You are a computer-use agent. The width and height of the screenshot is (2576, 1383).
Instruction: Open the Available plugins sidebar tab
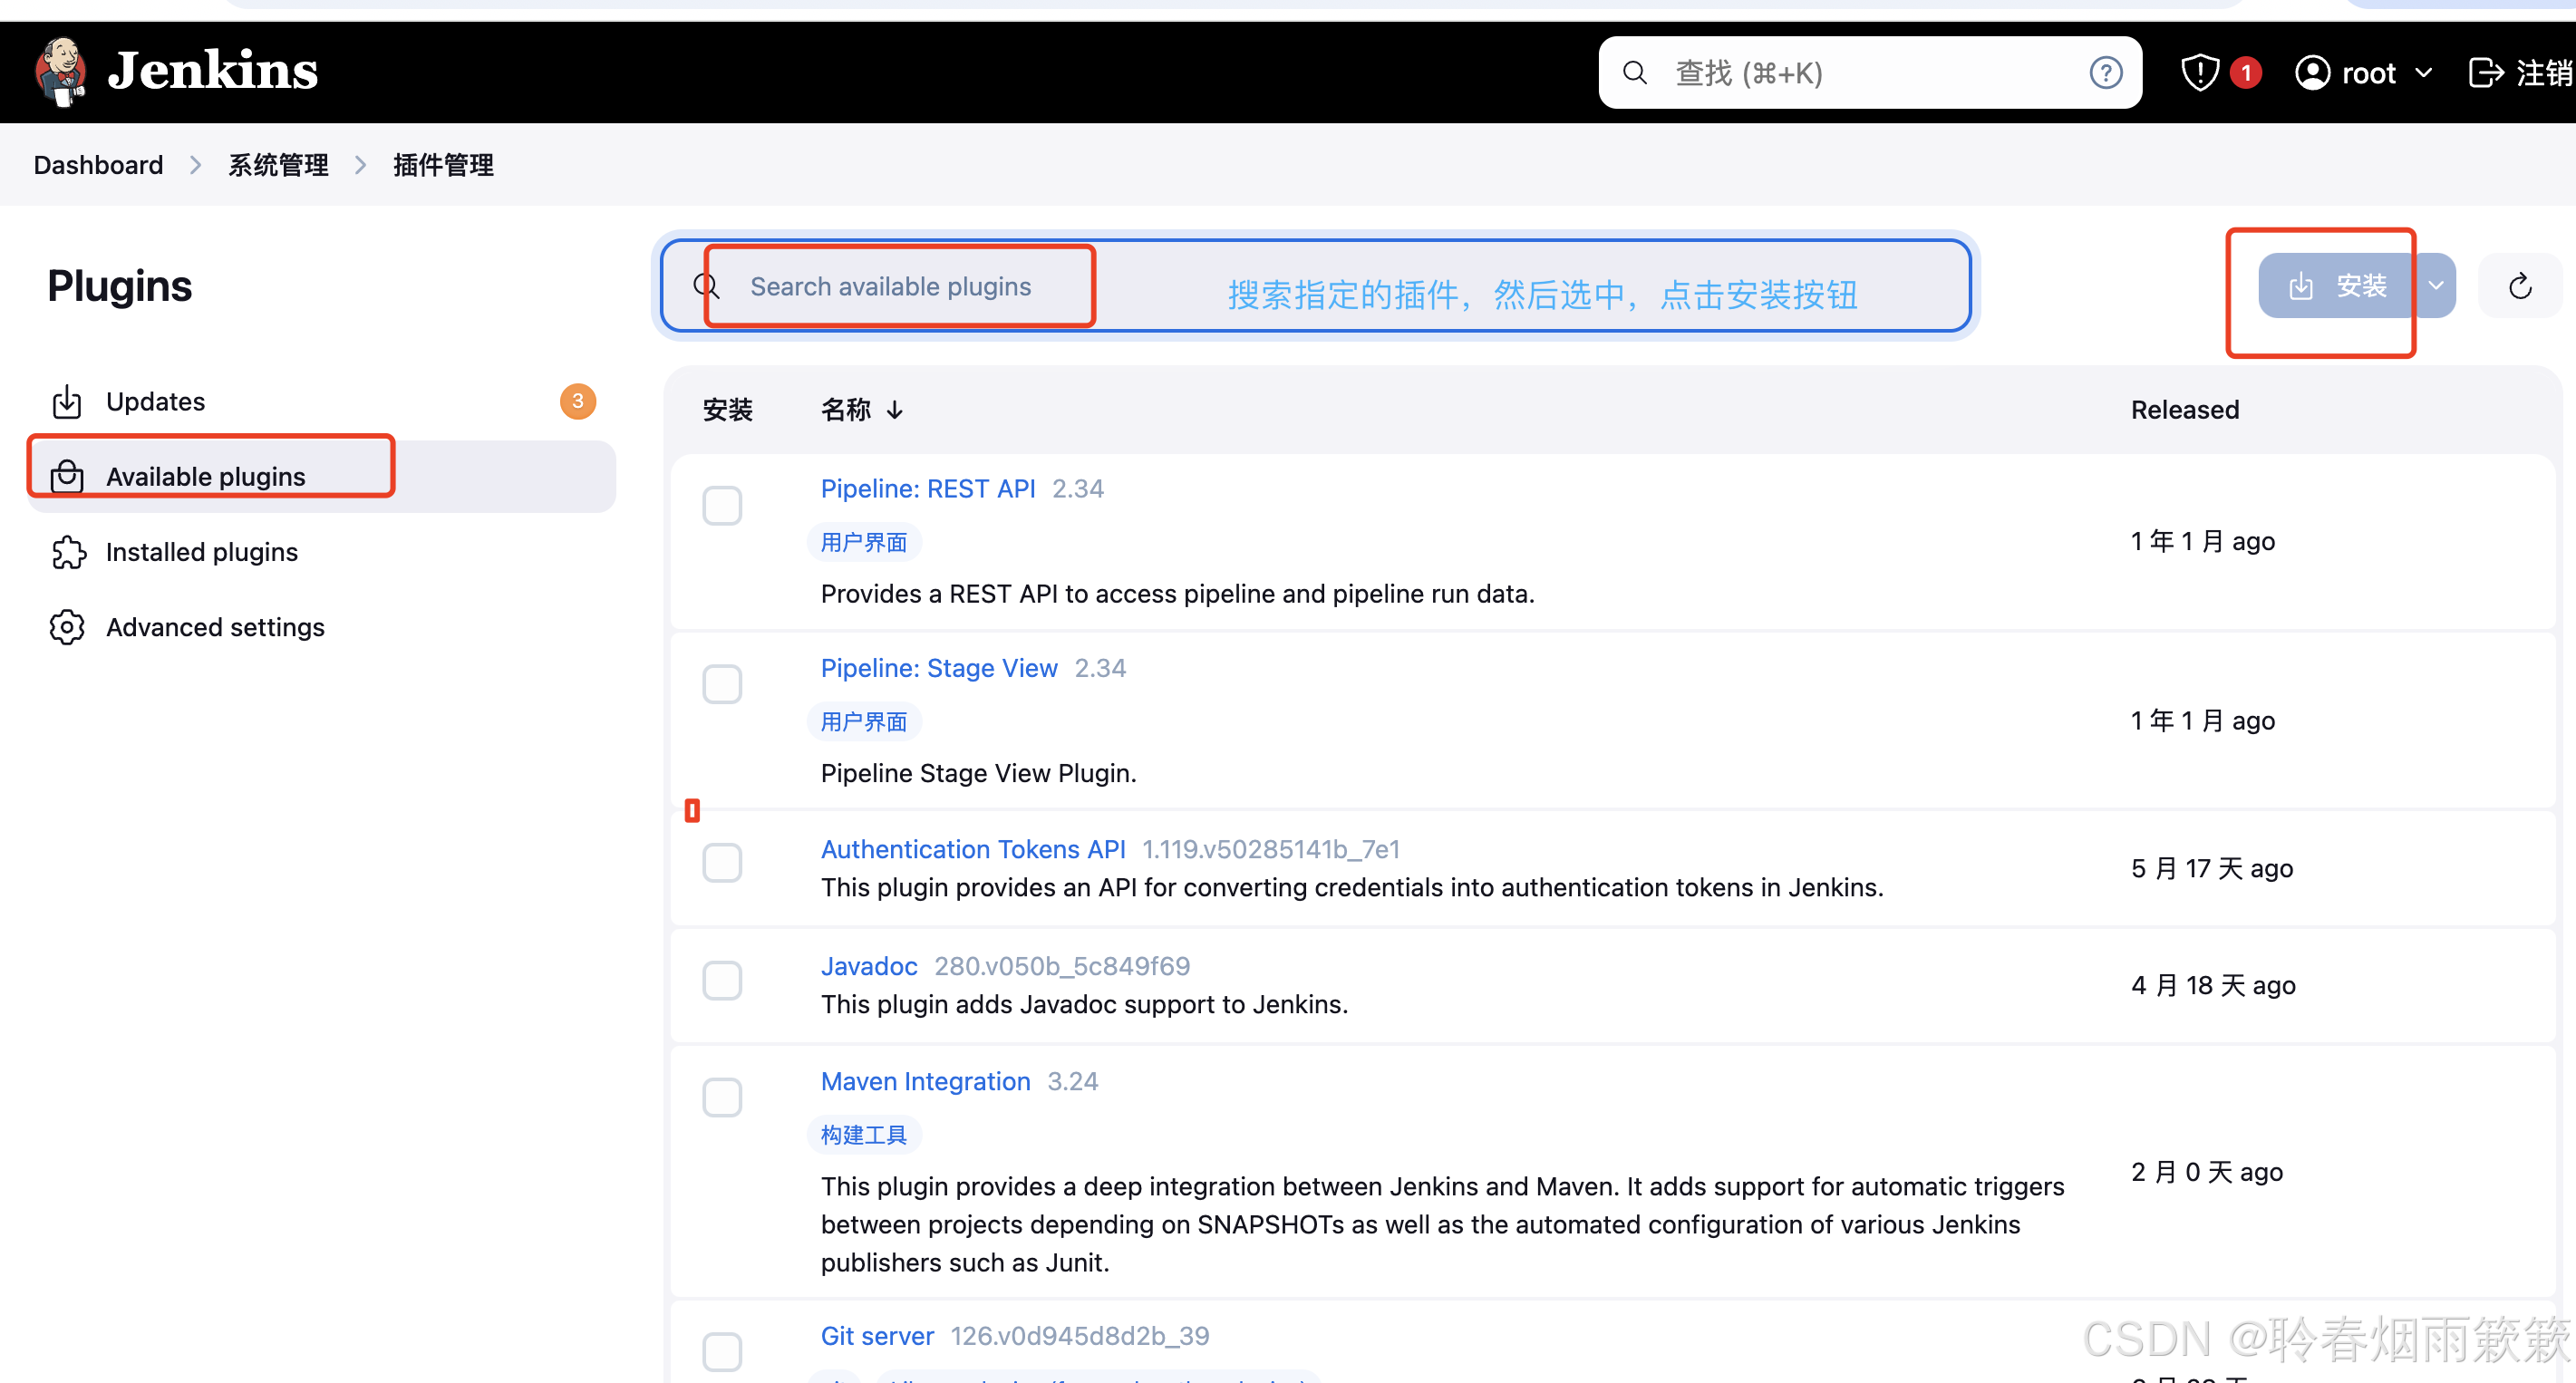205,476
